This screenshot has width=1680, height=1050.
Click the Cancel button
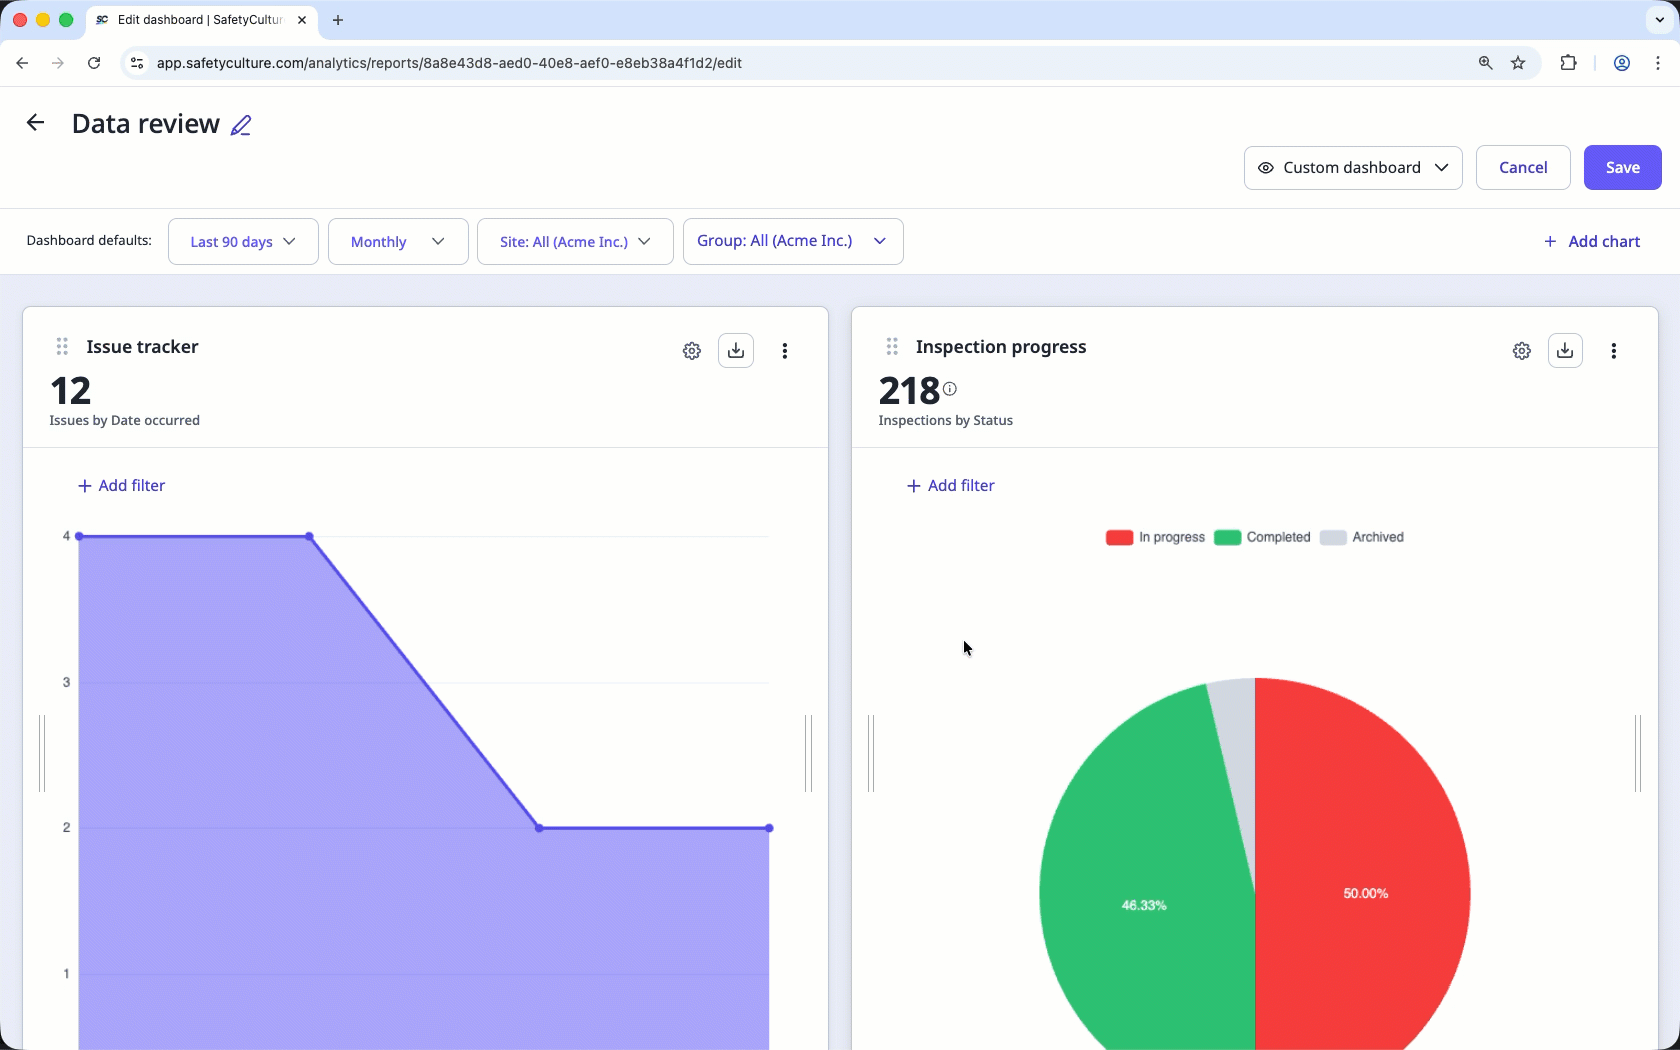[1523, 167]
